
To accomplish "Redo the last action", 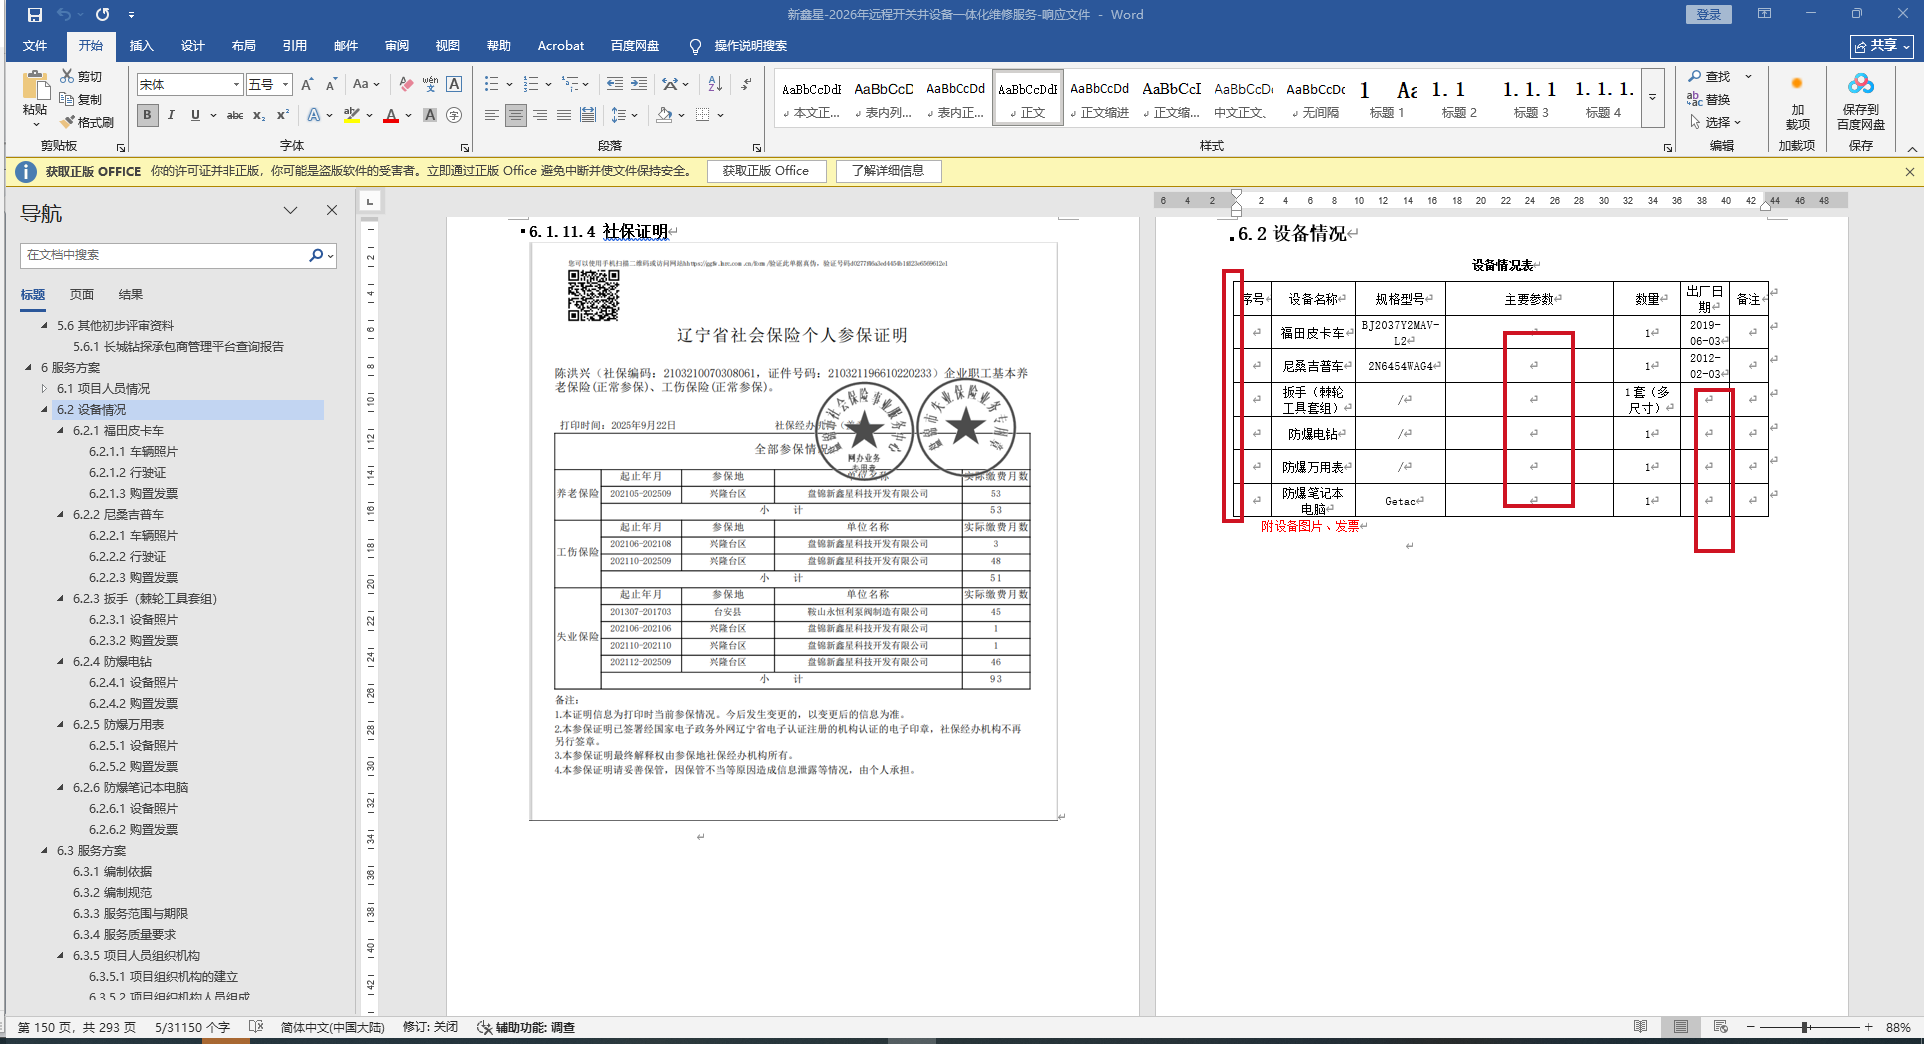I will 102,15.
